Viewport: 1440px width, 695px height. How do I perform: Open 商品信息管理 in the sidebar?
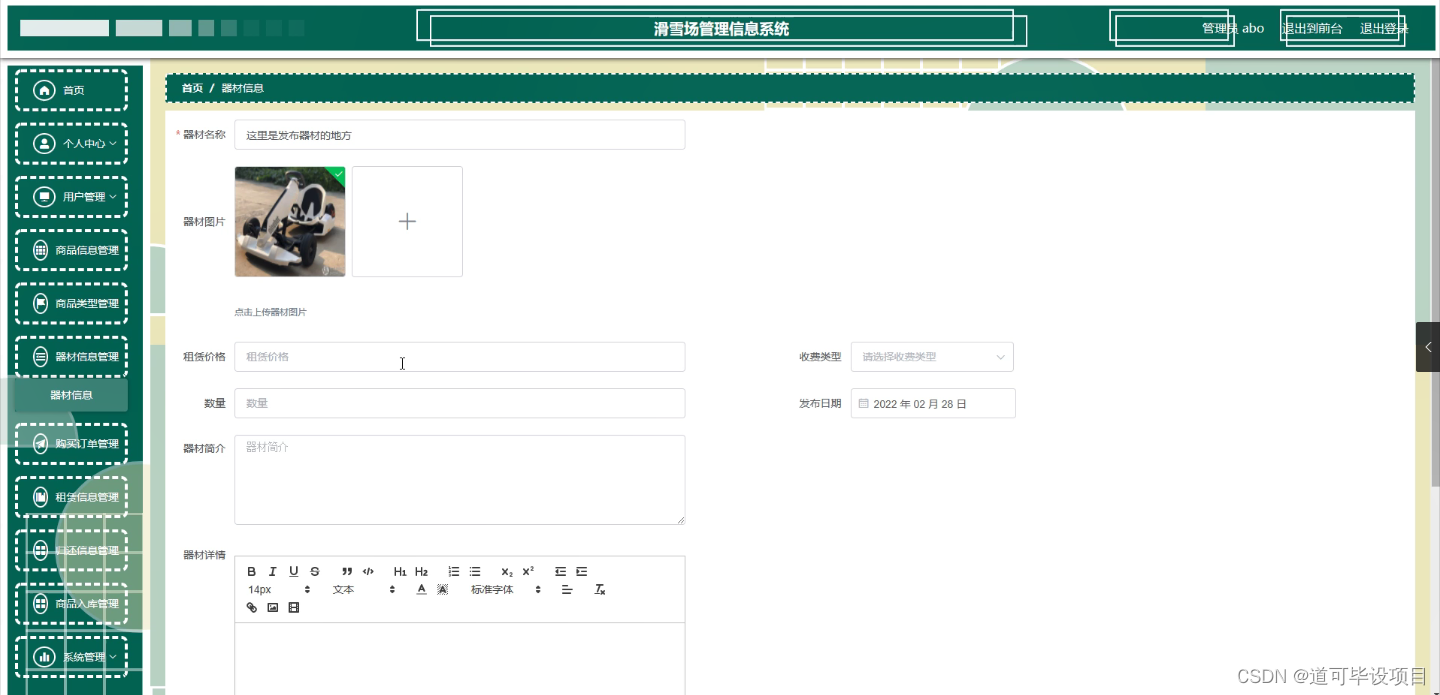point(71,250)
